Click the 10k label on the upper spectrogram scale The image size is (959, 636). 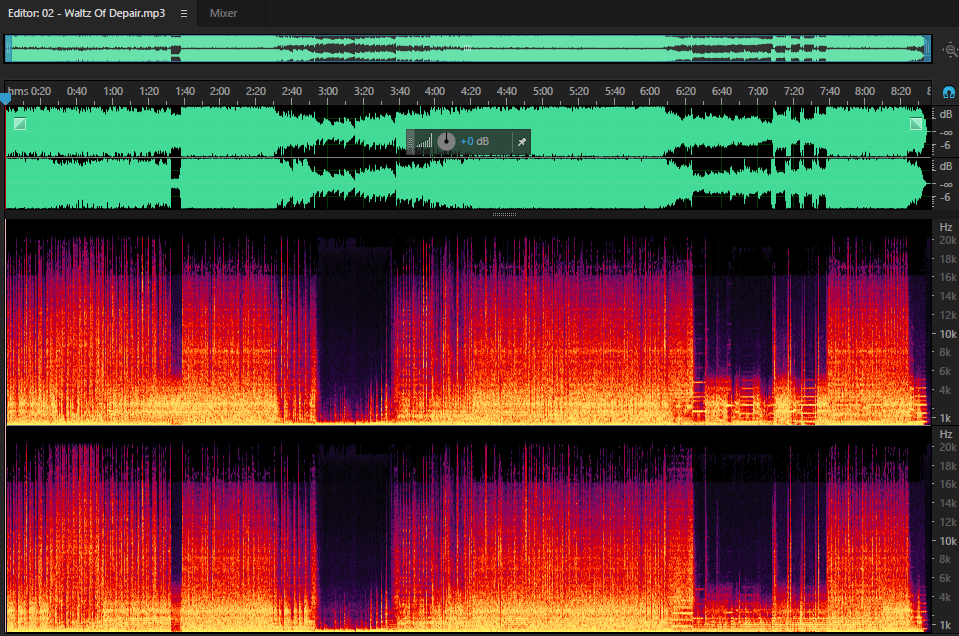(x=948, y=334)
